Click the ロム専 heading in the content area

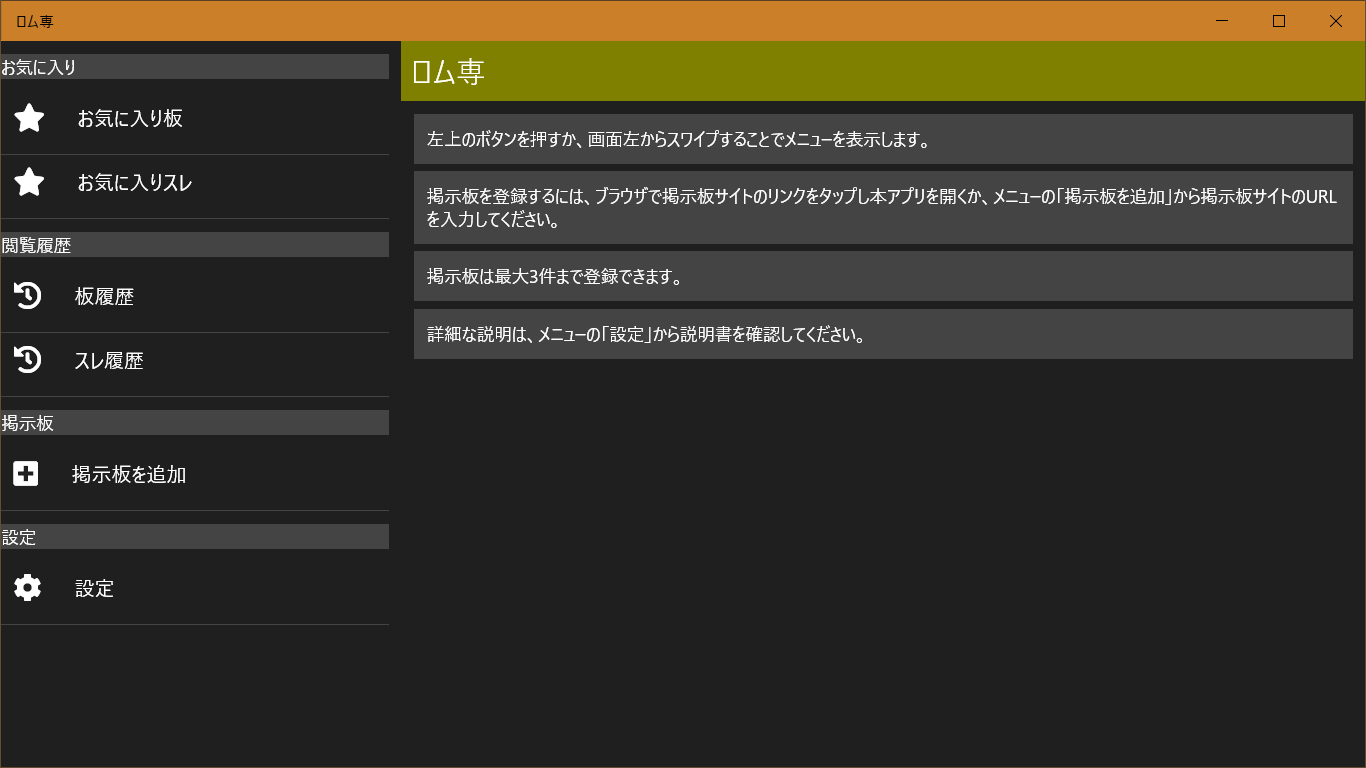(x=447, y=72)
